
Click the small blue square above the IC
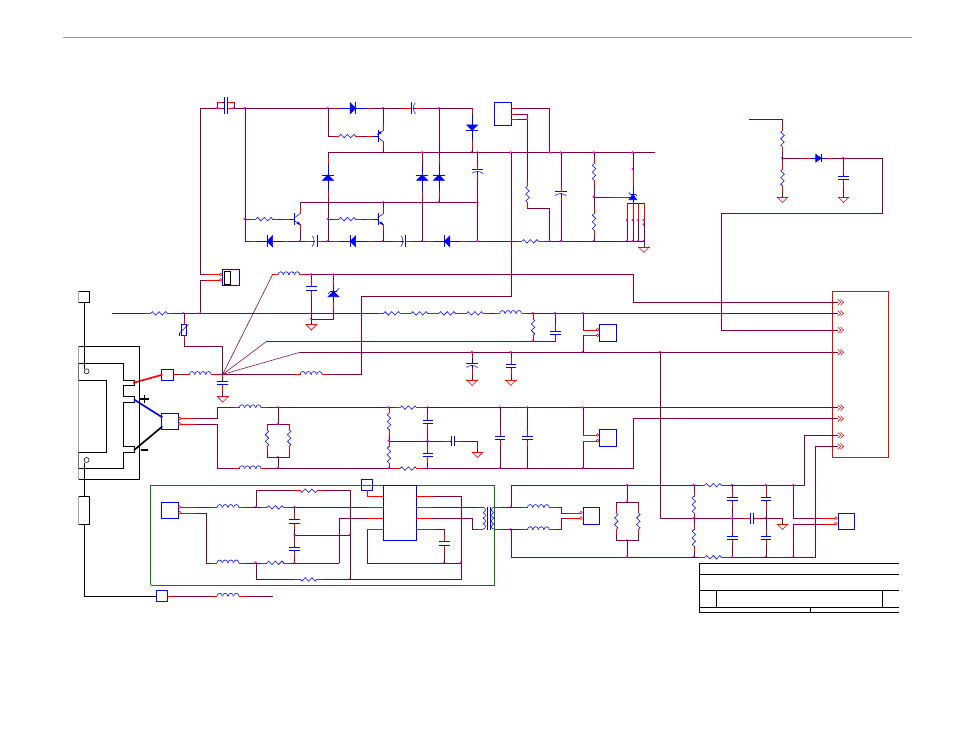pyautogui.click(x=367, y=485)
